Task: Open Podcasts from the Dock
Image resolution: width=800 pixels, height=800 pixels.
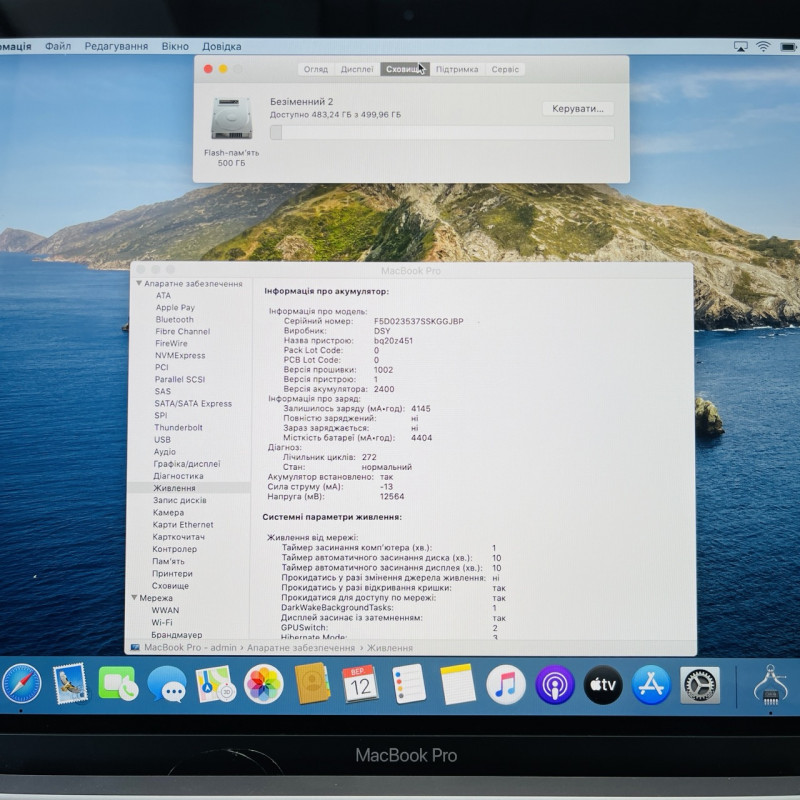Action: (x=555, y=685)
